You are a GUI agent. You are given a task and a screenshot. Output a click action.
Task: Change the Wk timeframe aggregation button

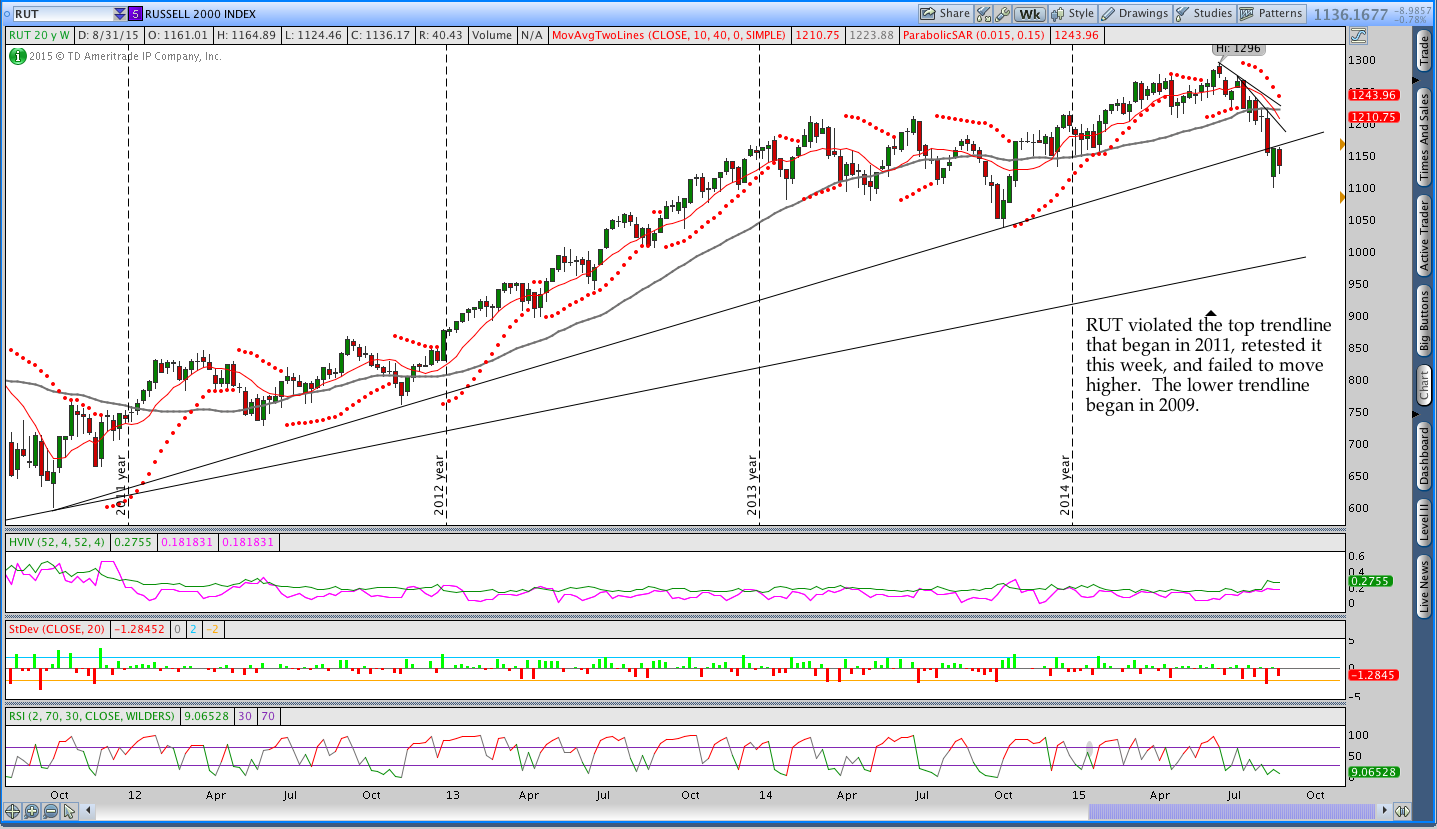1029,14
